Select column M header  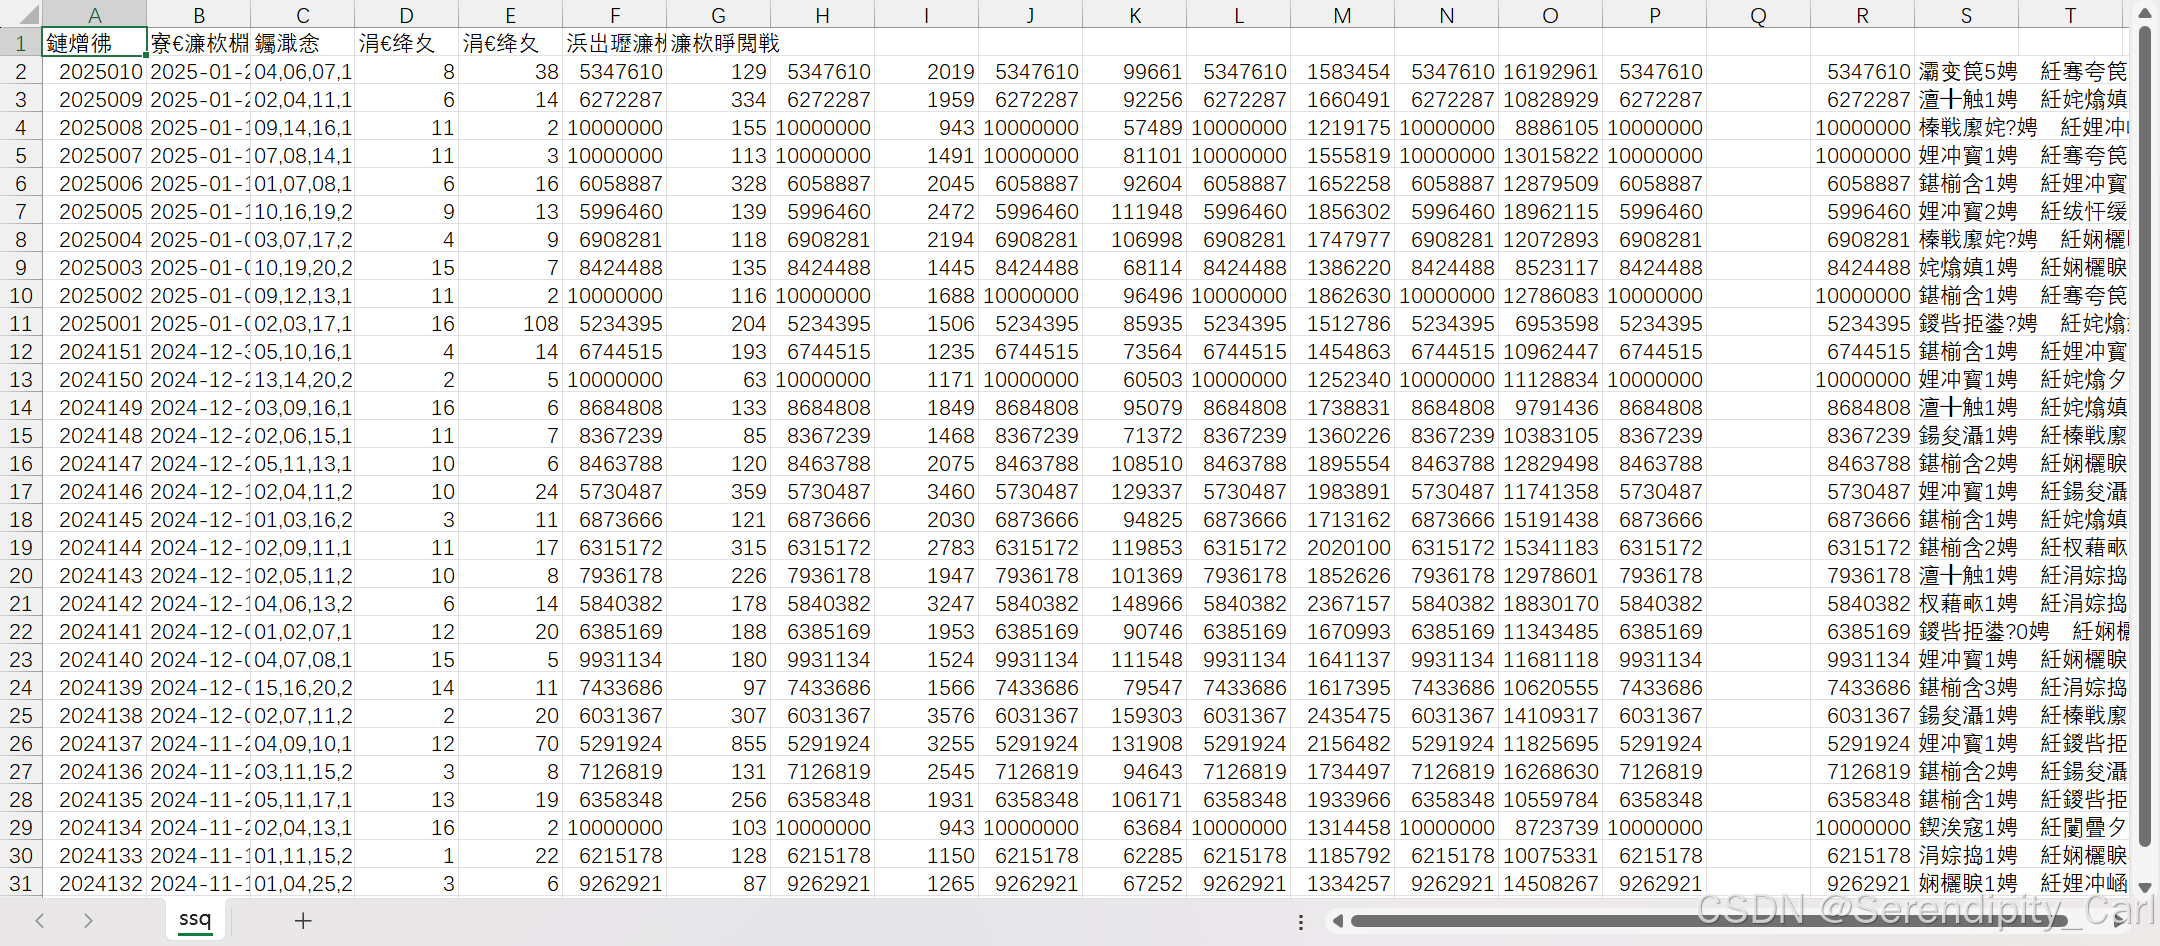(1343, 15)
